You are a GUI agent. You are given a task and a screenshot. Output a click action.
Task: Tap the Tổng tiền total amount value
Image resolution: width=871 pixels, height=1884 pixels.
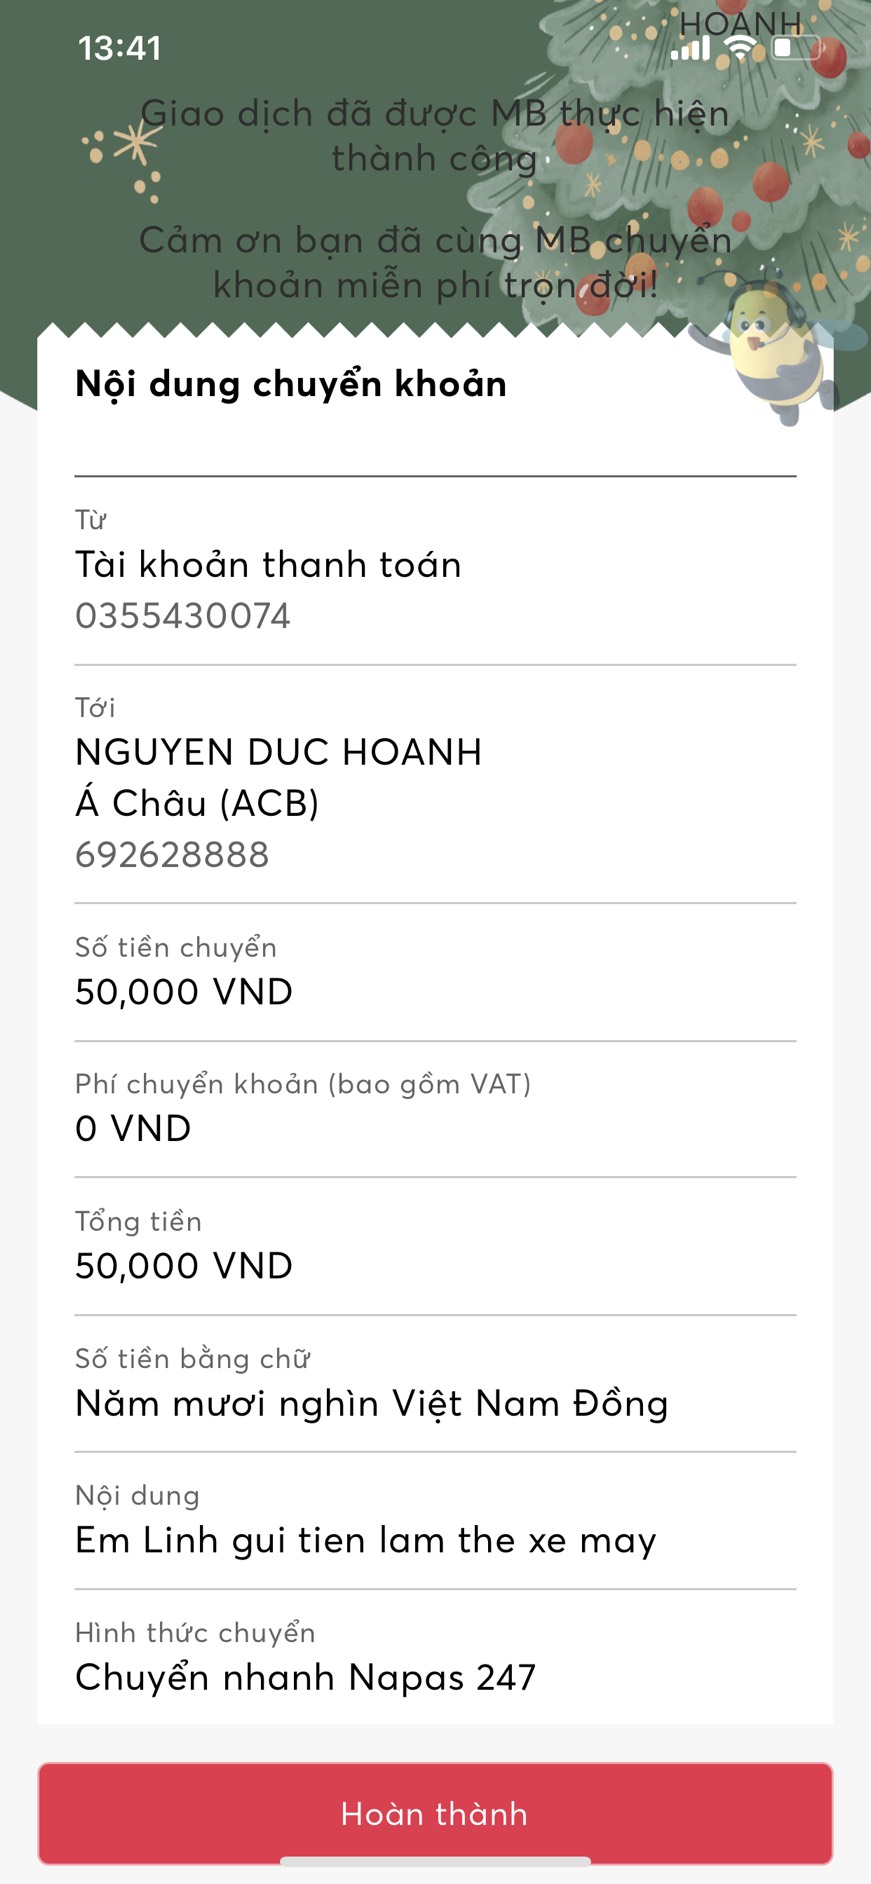pyautogui.click(x=184, y=1266)
